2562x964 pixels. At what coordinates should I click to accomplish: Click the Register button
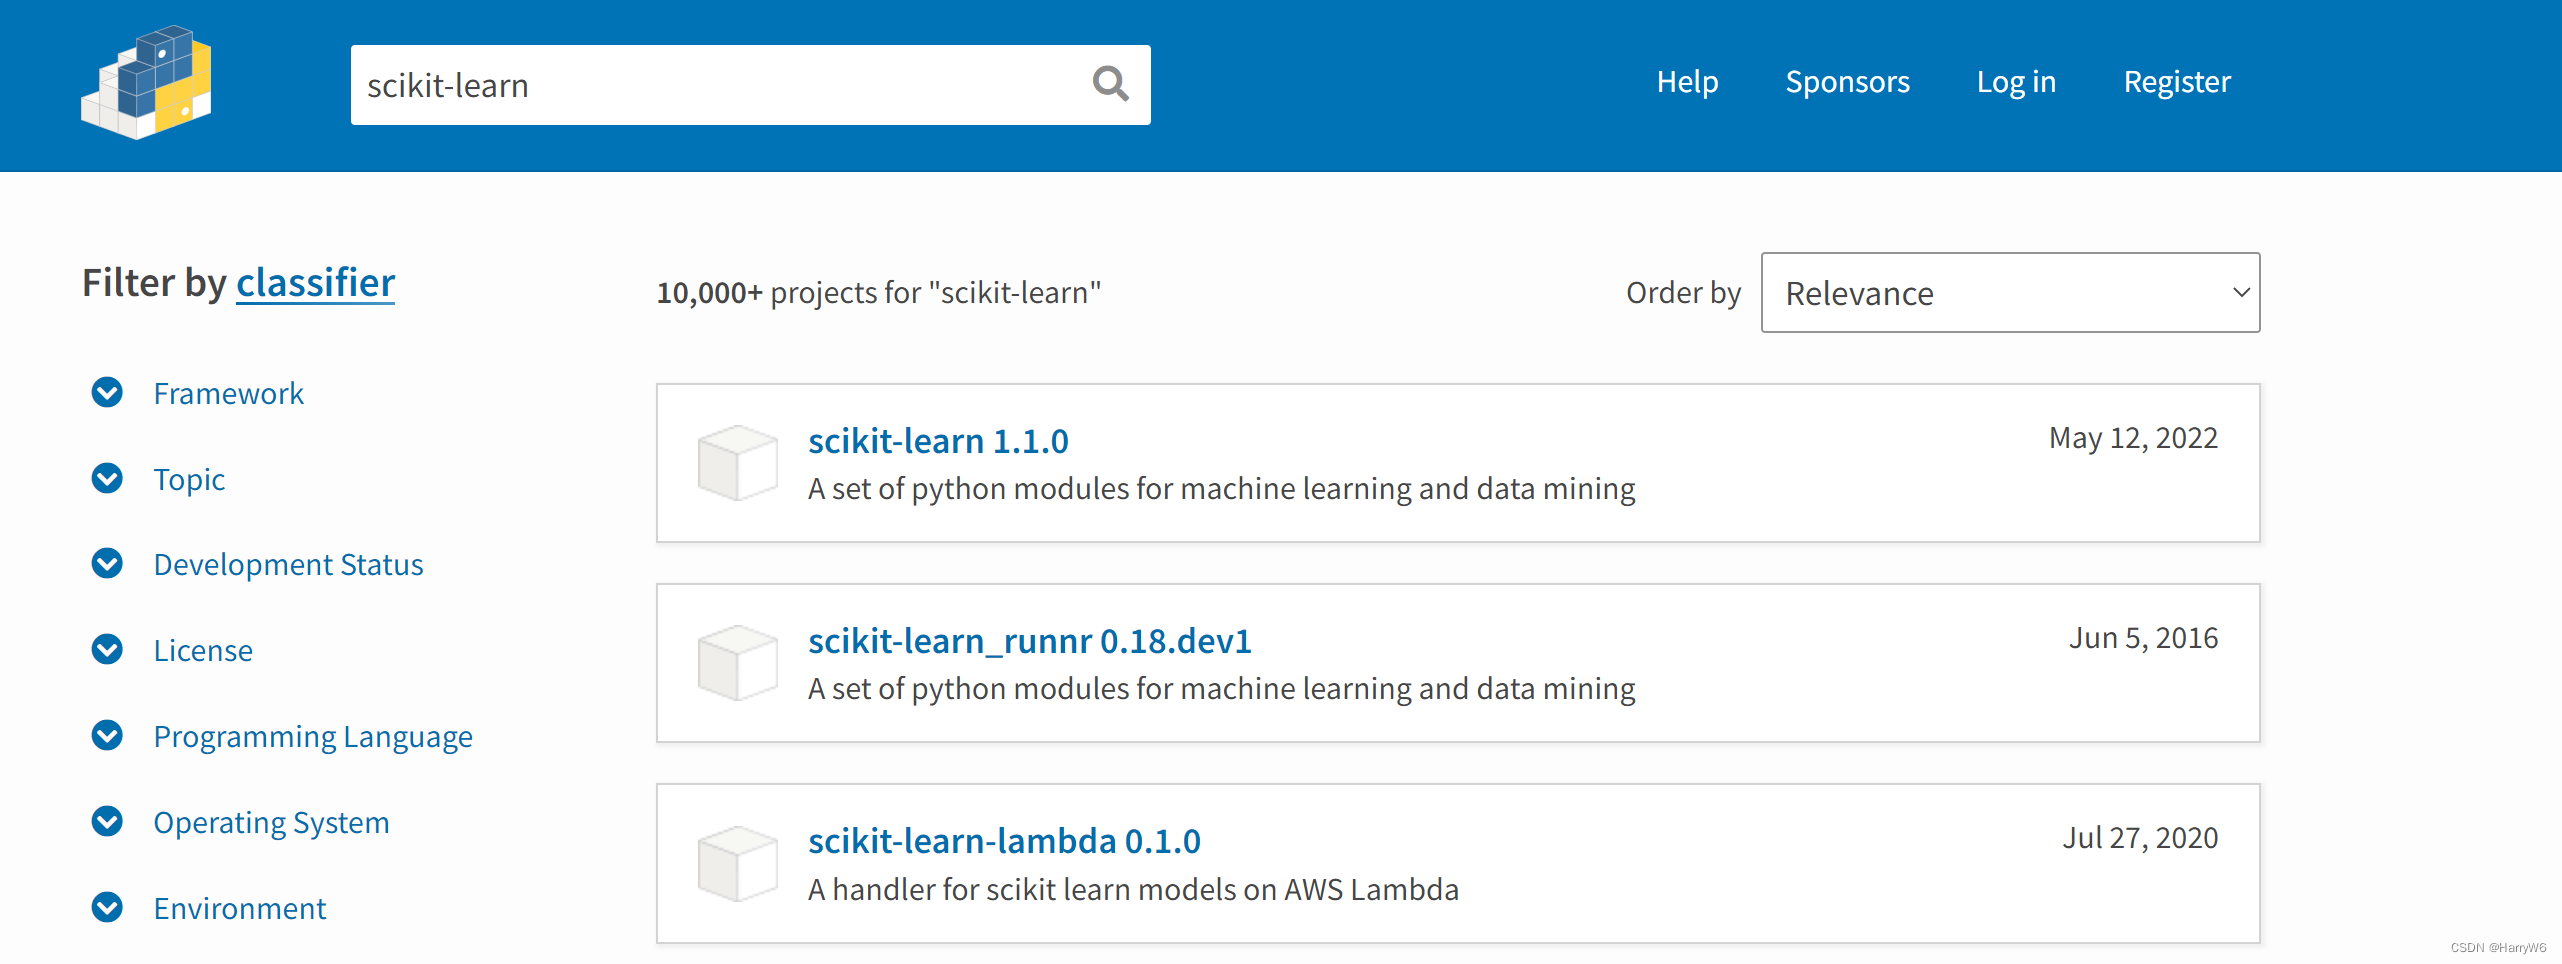coord(2176,82)
